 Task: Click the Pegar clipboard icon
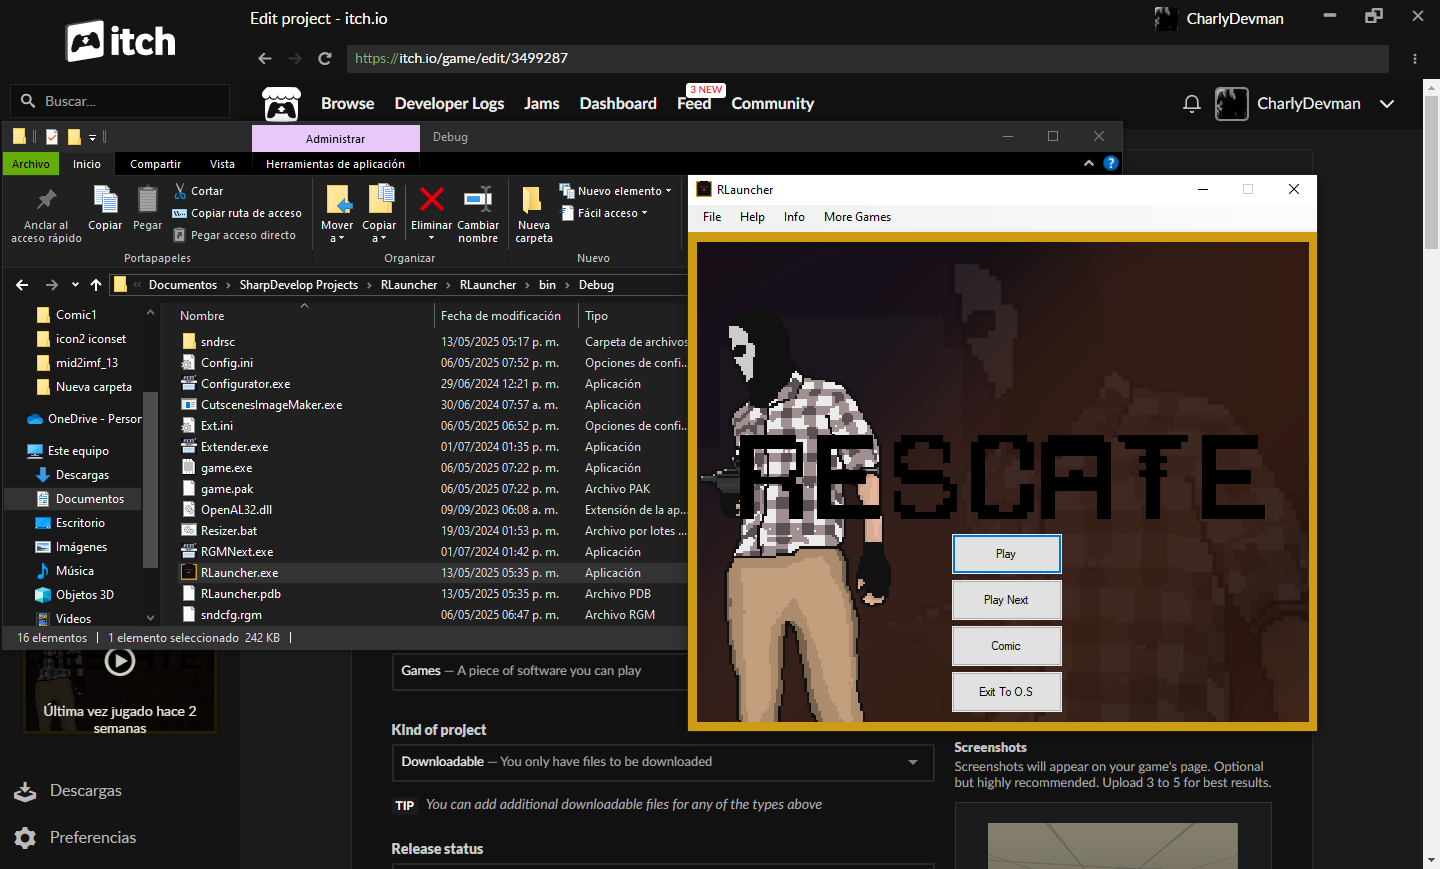click(x=147, y=200)
